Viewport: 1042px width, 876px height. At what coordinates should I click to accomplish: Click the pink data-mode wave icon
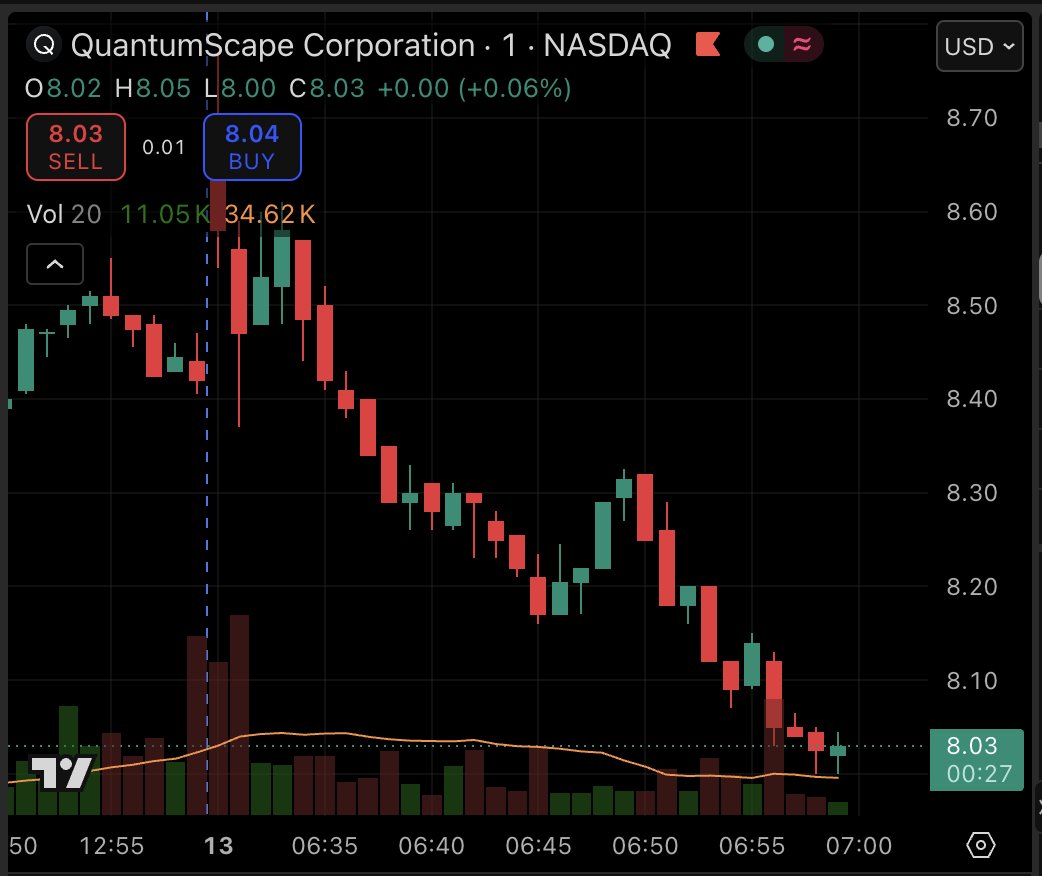pyautogui.click(x=802, y=45)
